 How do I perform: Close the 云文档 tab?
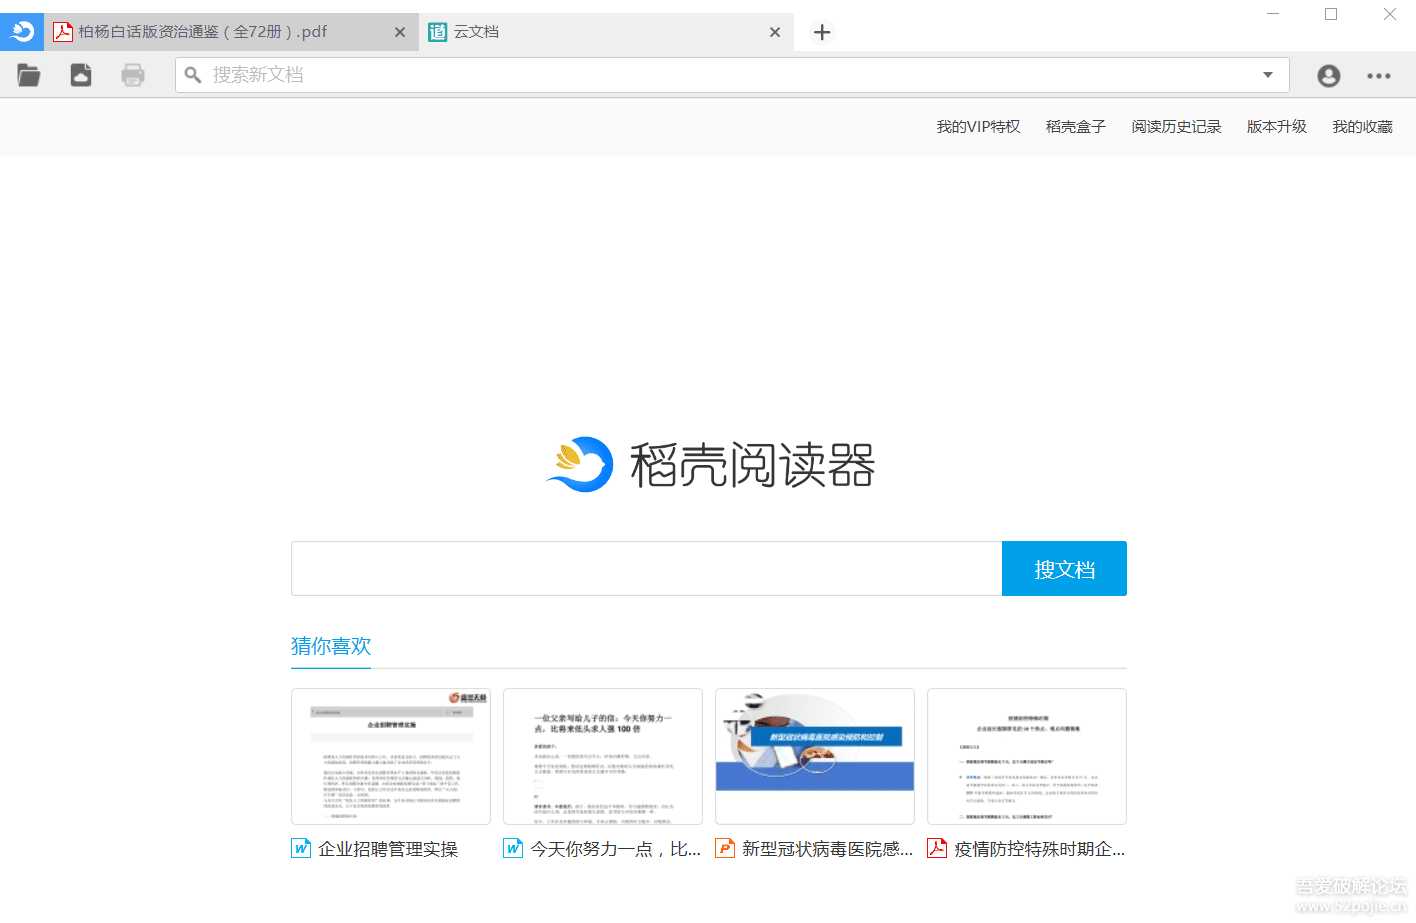pos(775,32)
